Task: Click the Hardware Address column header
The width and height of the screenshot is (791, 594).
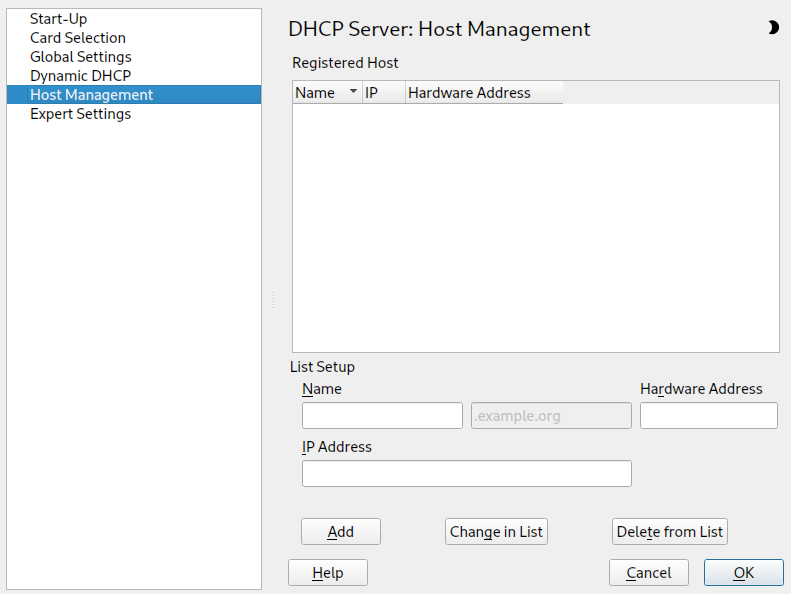Action: pyautogui.click(x=470, y=93)
